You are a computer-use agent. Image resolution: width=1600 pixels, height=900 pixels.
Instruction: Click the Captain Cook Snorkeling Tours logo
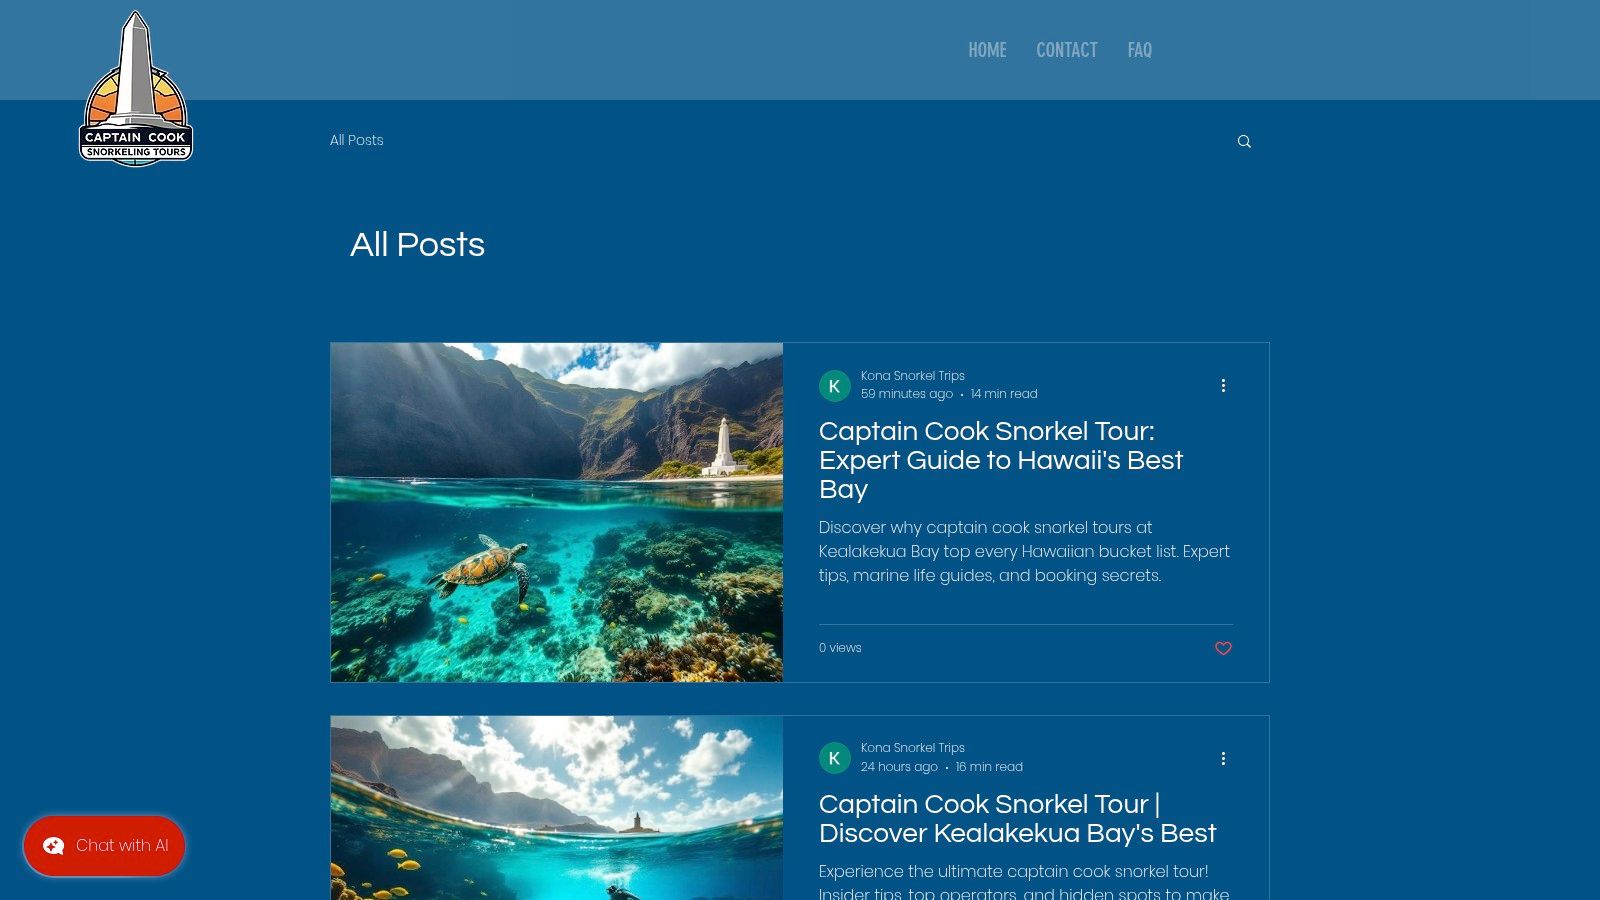pyautogui.click(x=135, y=88)
